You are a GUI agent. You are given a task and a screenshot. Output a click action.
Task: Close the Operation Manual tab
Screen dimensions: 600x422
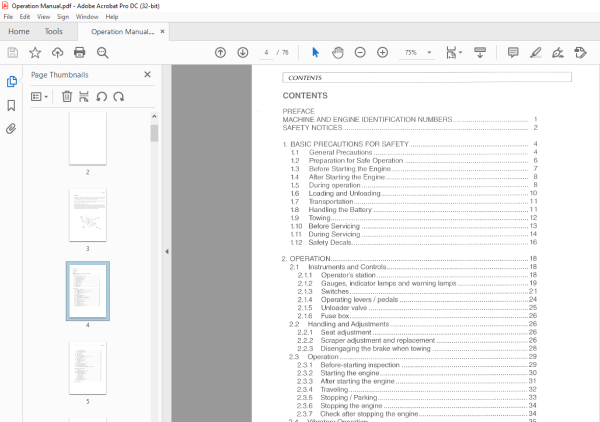pos(162,31)
